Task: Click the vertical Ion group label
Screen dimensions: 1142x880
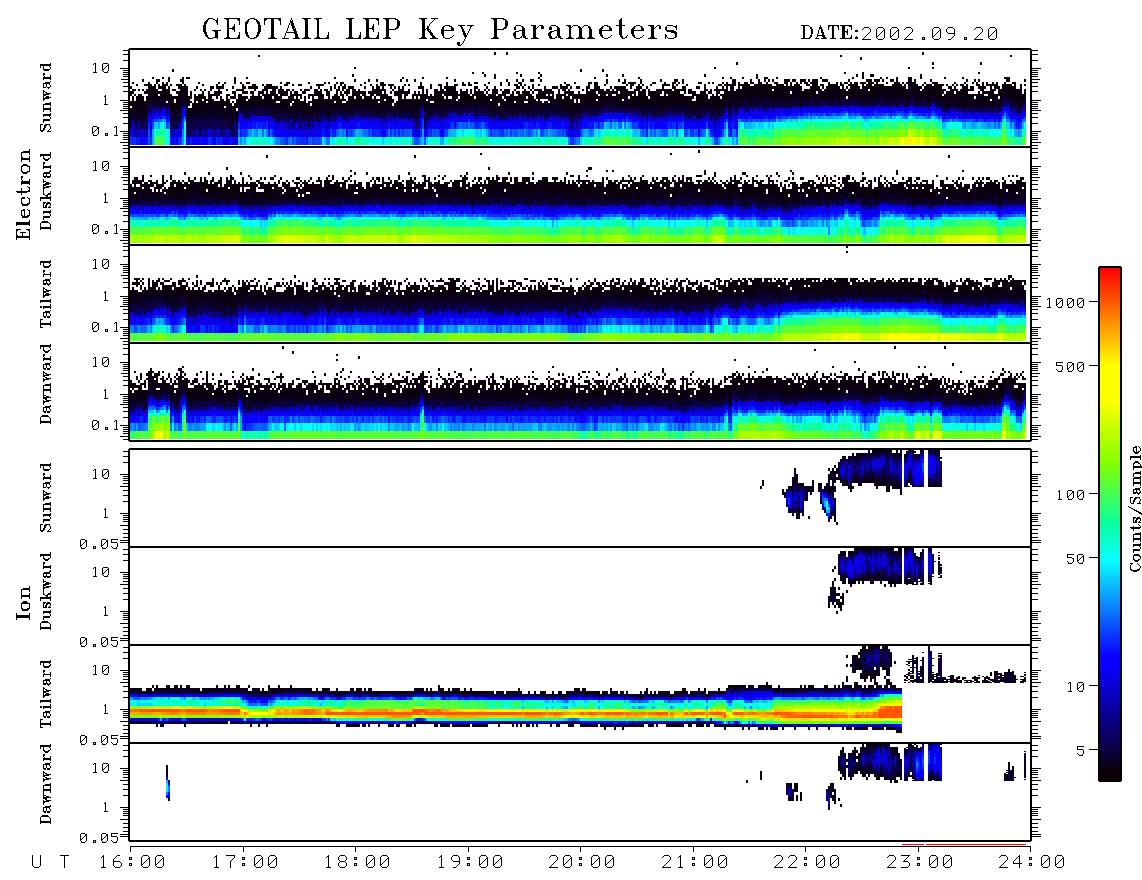Action: pyautogui.click(x=23, y=602)
